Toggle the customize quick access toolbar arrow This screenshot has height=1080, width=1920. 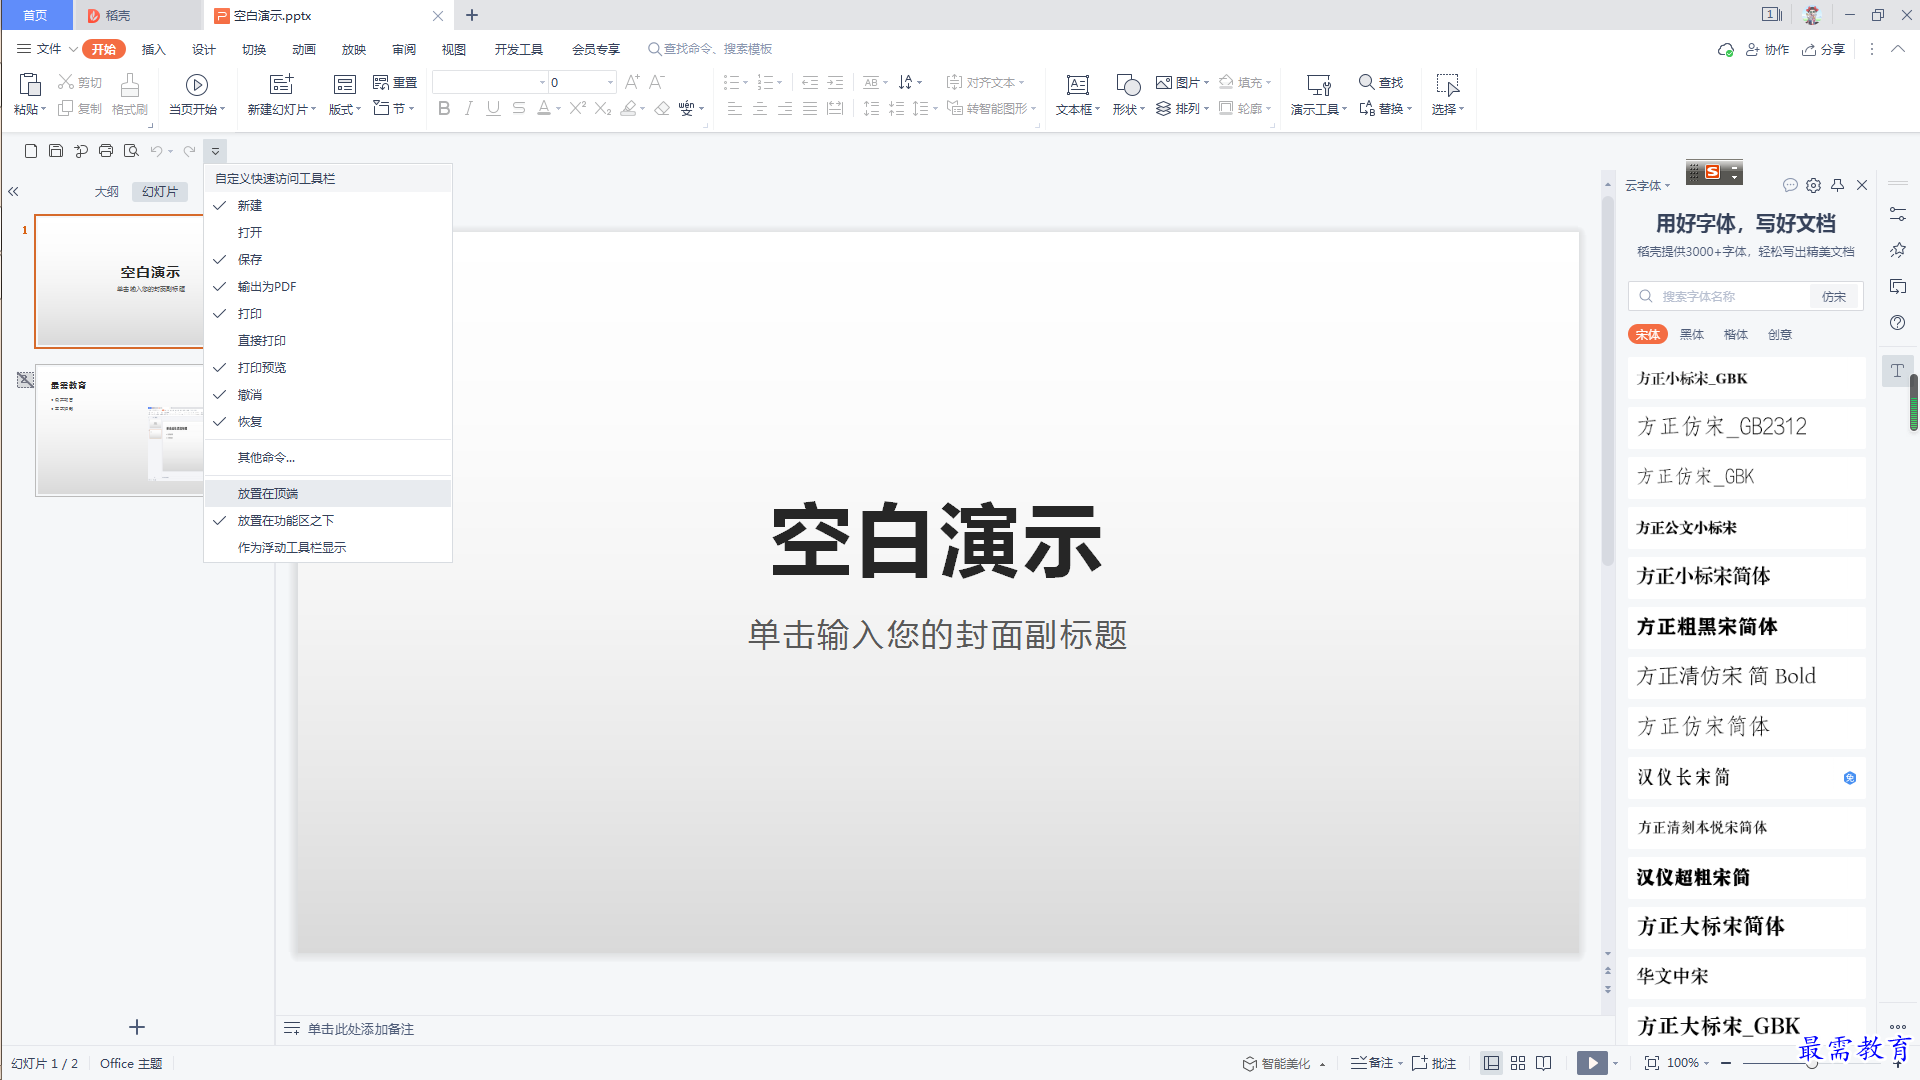tap(215, 151)
